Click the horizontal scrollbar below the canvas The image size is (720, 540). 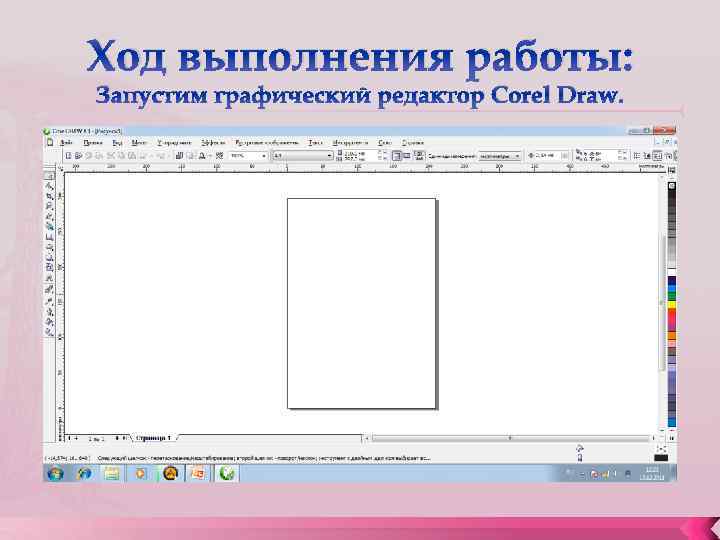click(512, 439)
